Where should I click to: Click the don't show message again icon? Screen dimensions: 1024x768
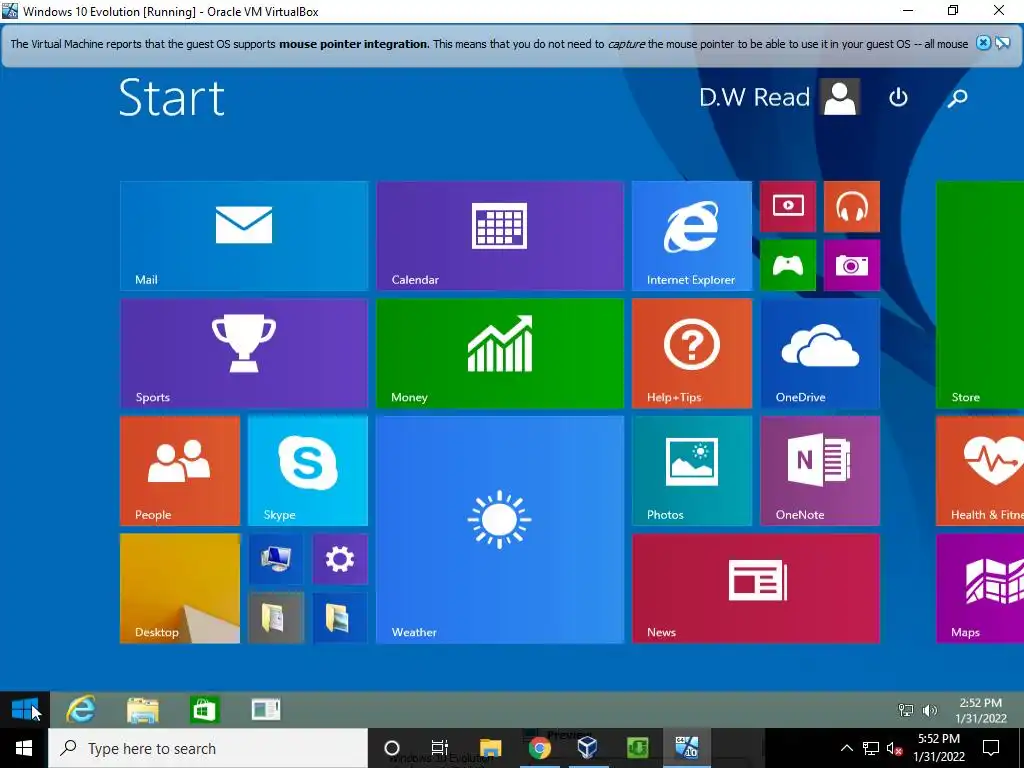point(1002,43)
